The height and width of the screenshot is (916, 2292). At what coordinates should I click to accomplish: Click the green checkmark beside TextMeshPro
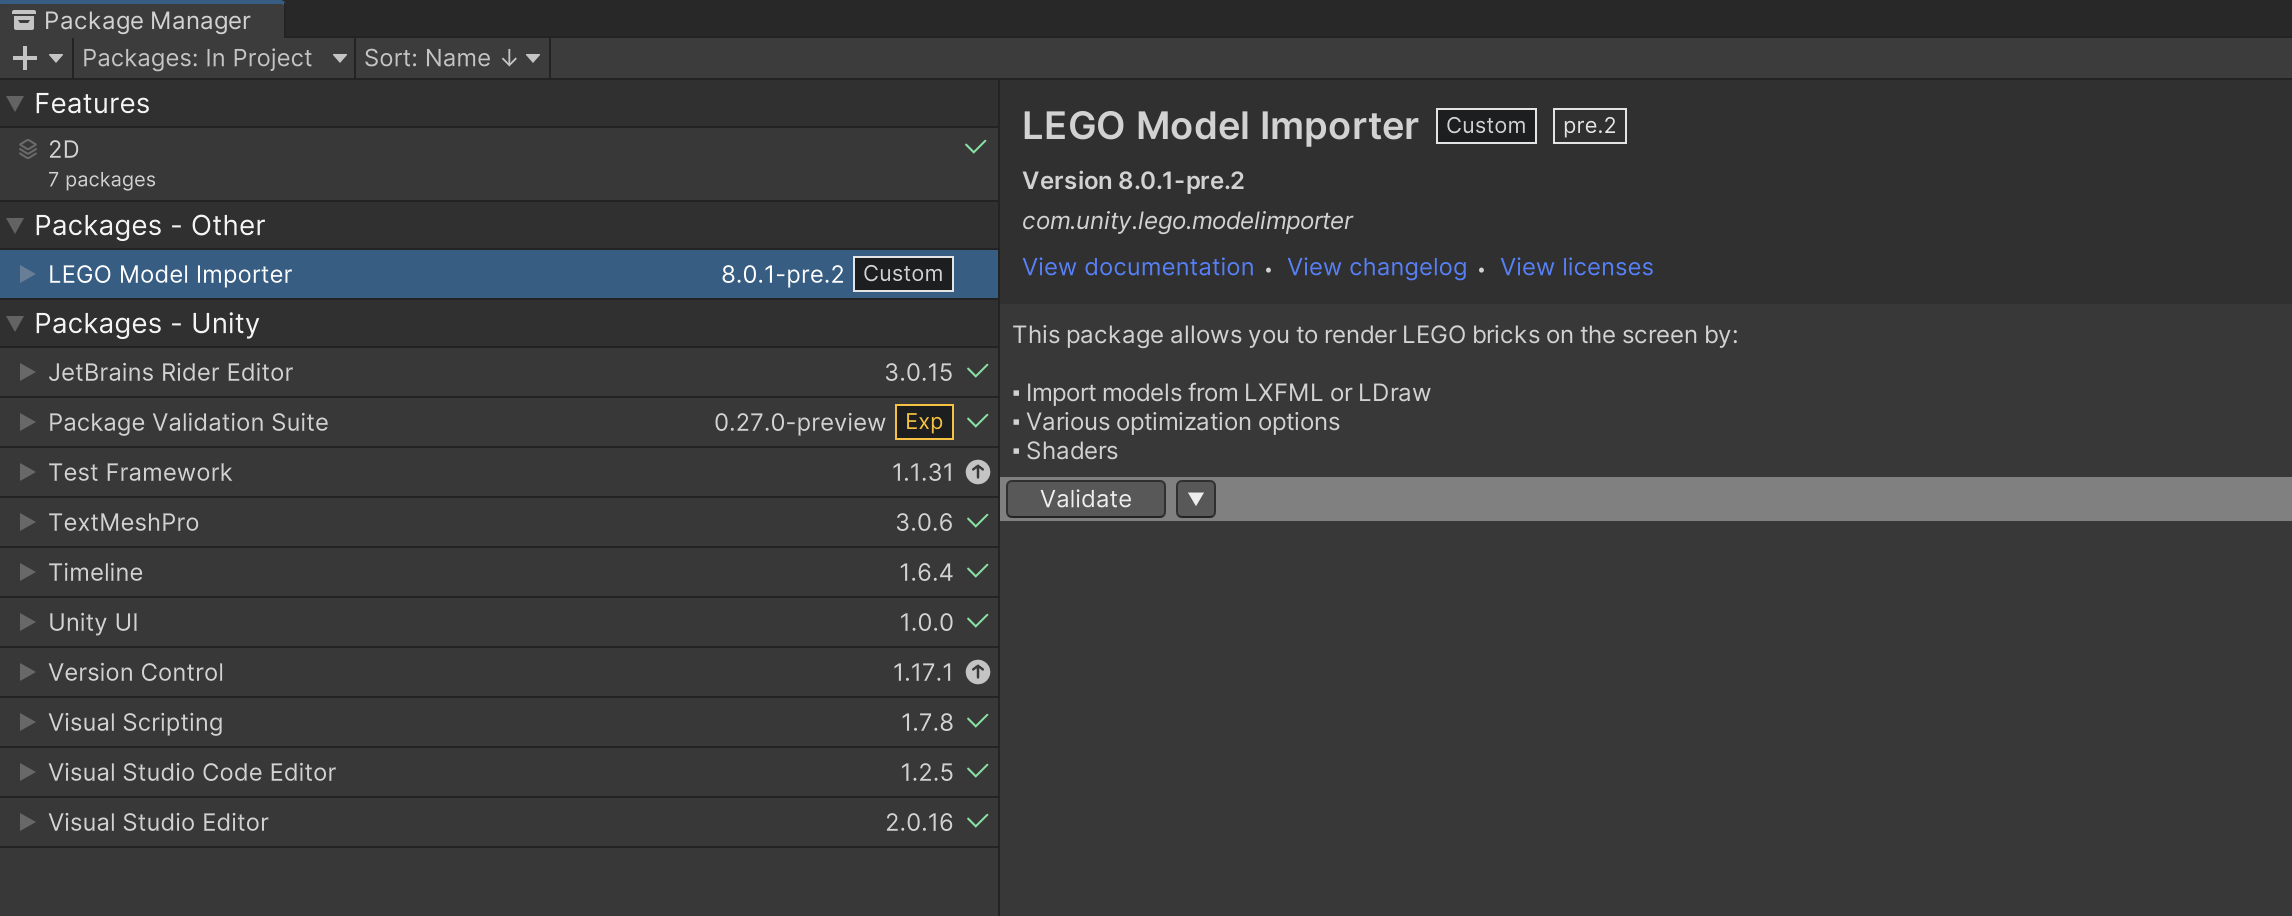click(978, 521)
